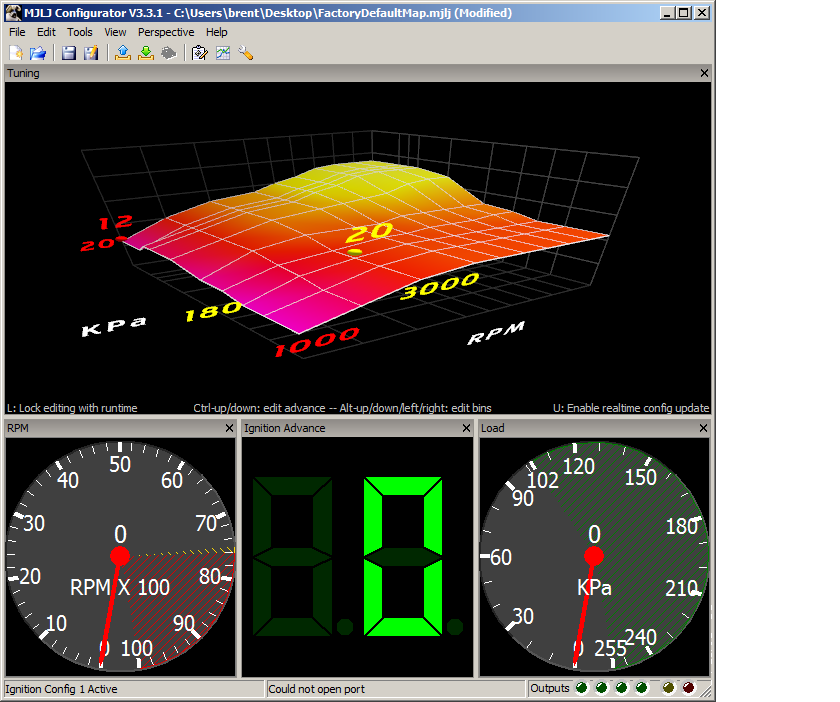Click the Load gauge needle hub
Viewport: 840px width, 702px height.
[x=594, y=556]
